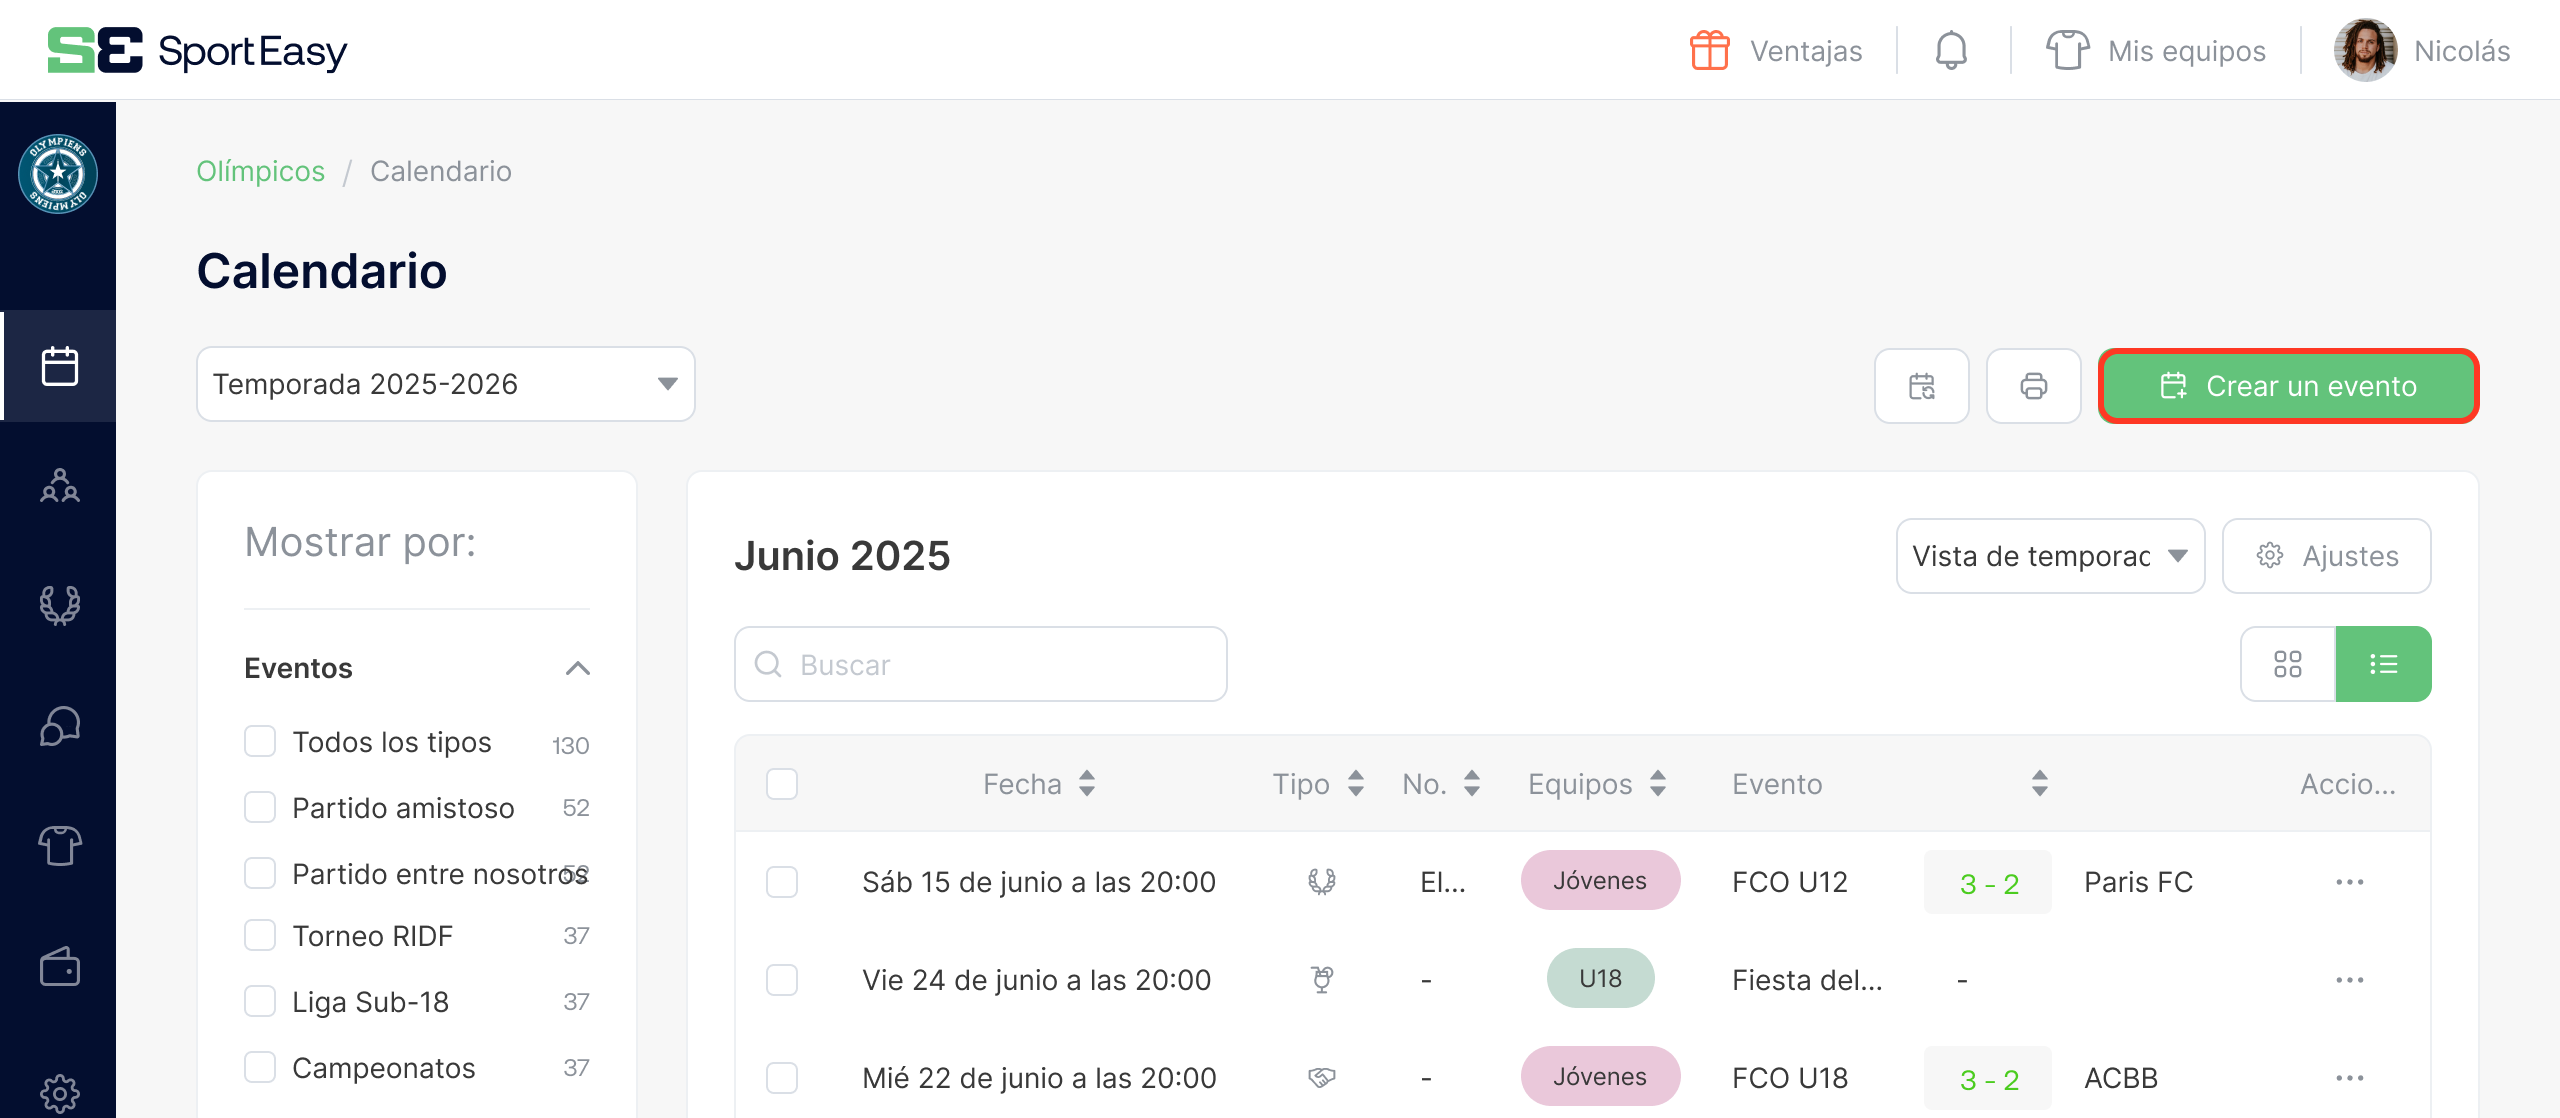Open the chat icon in the sidebar

pyautogui.click(x=60, y=726)
